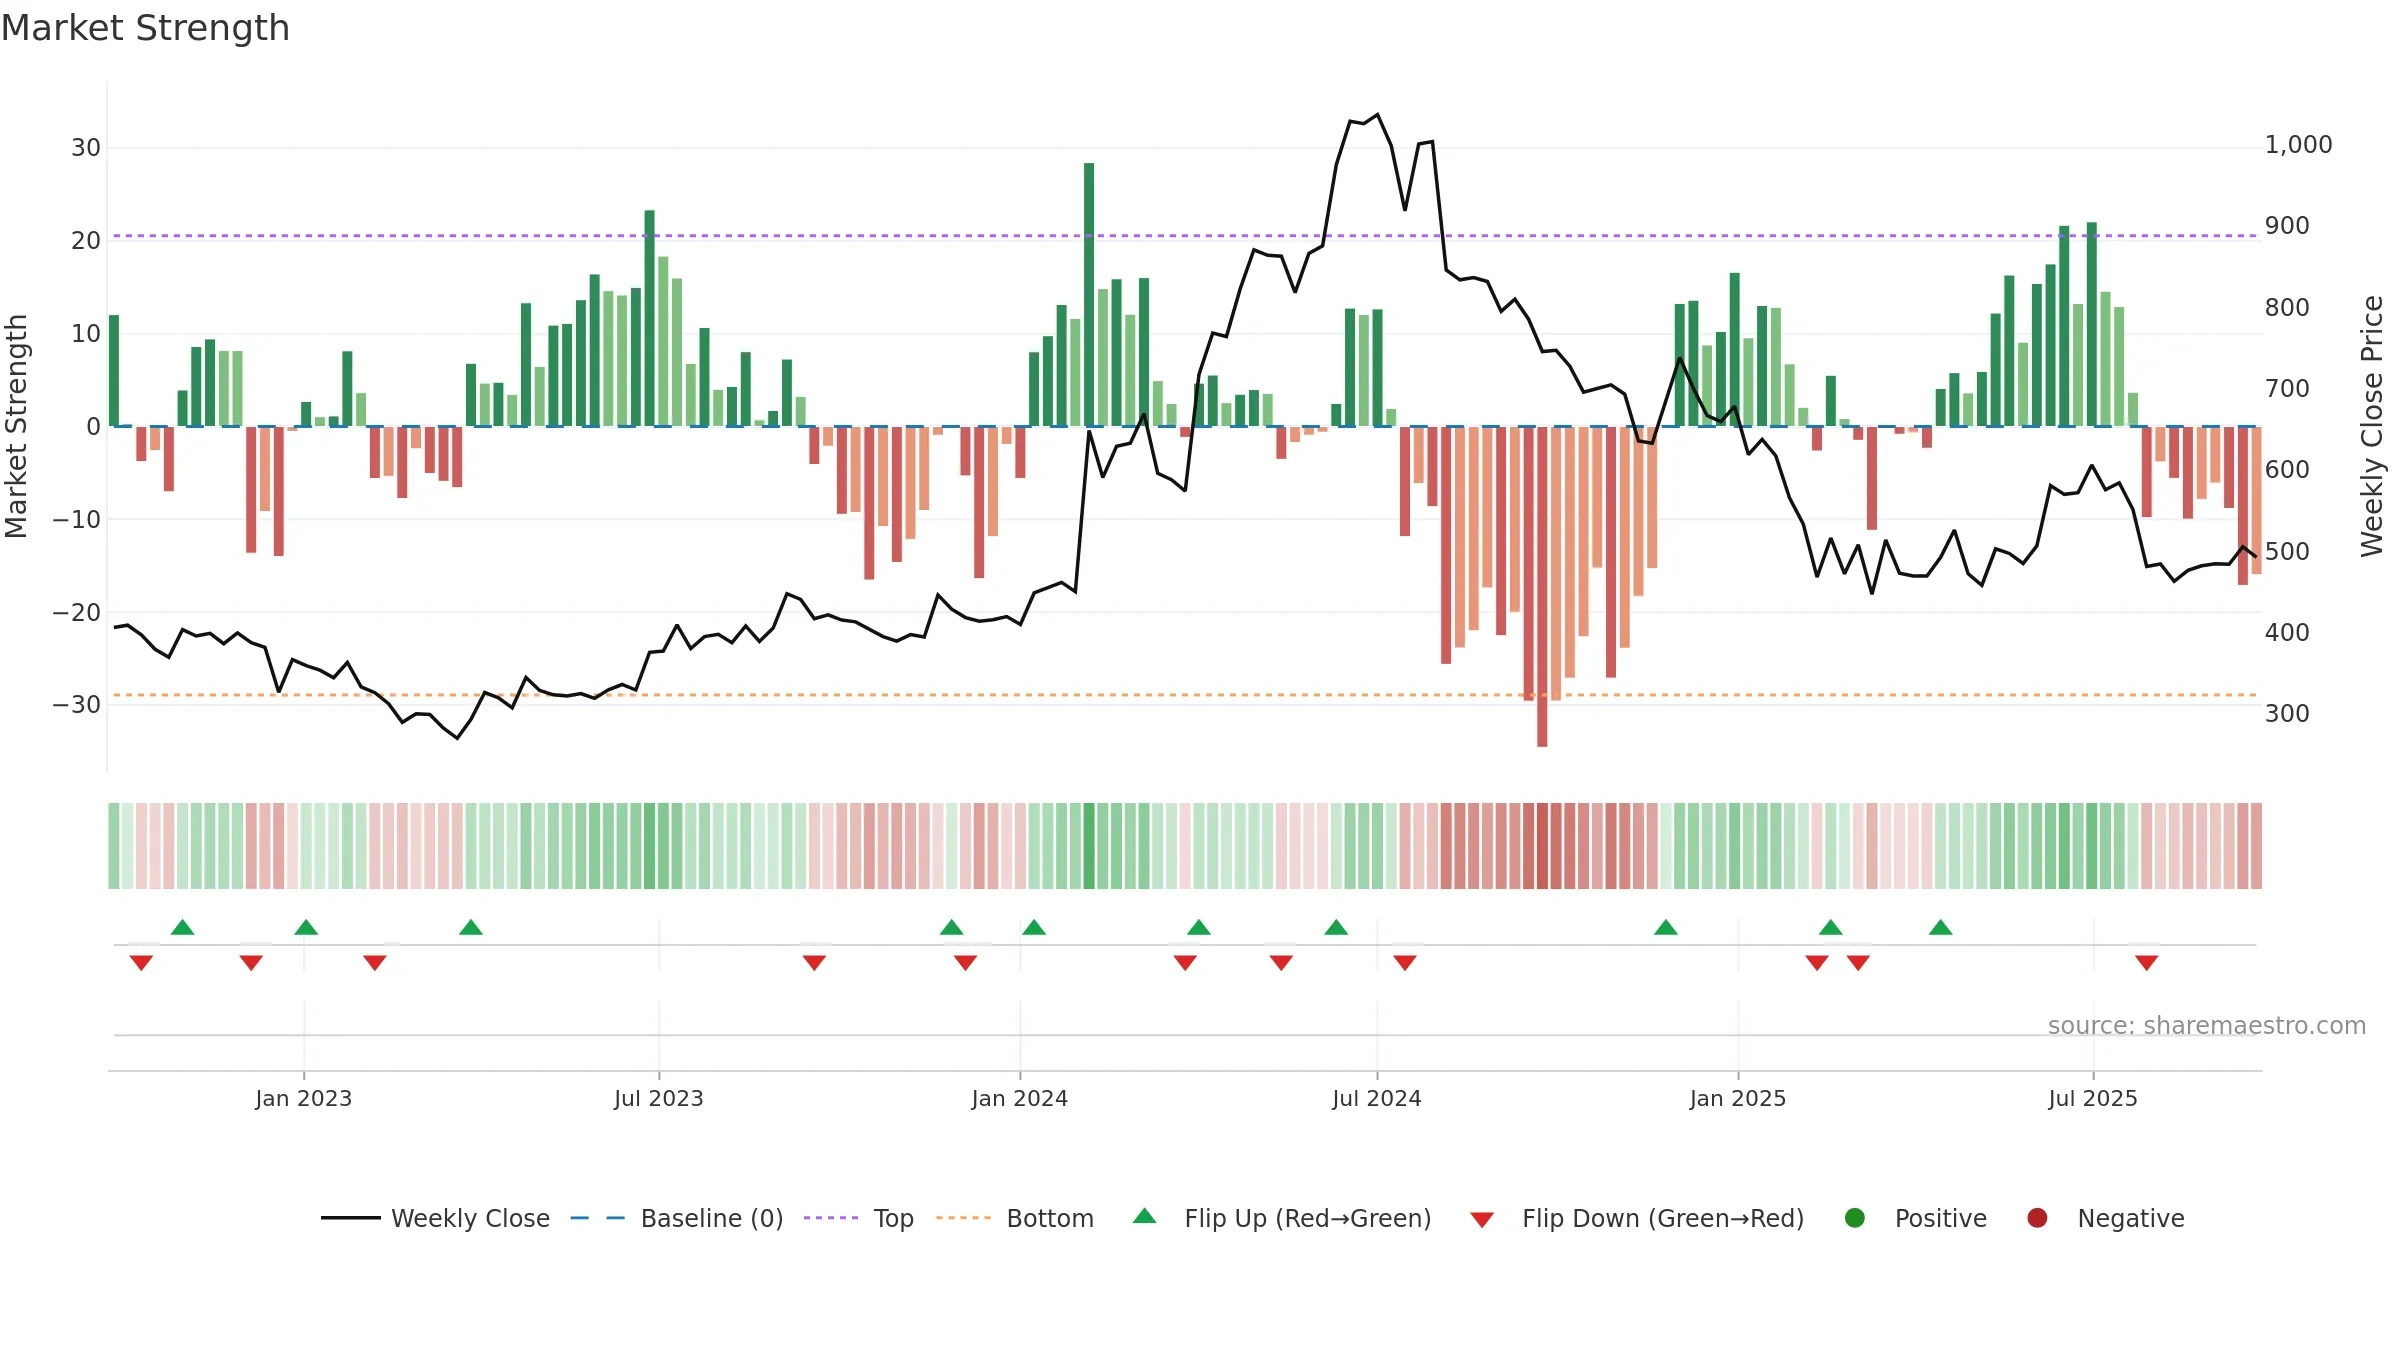Click the red Flip Down triangle in legend
This screenshot has height=1350, width=2400.
tap(1482, 1220)
